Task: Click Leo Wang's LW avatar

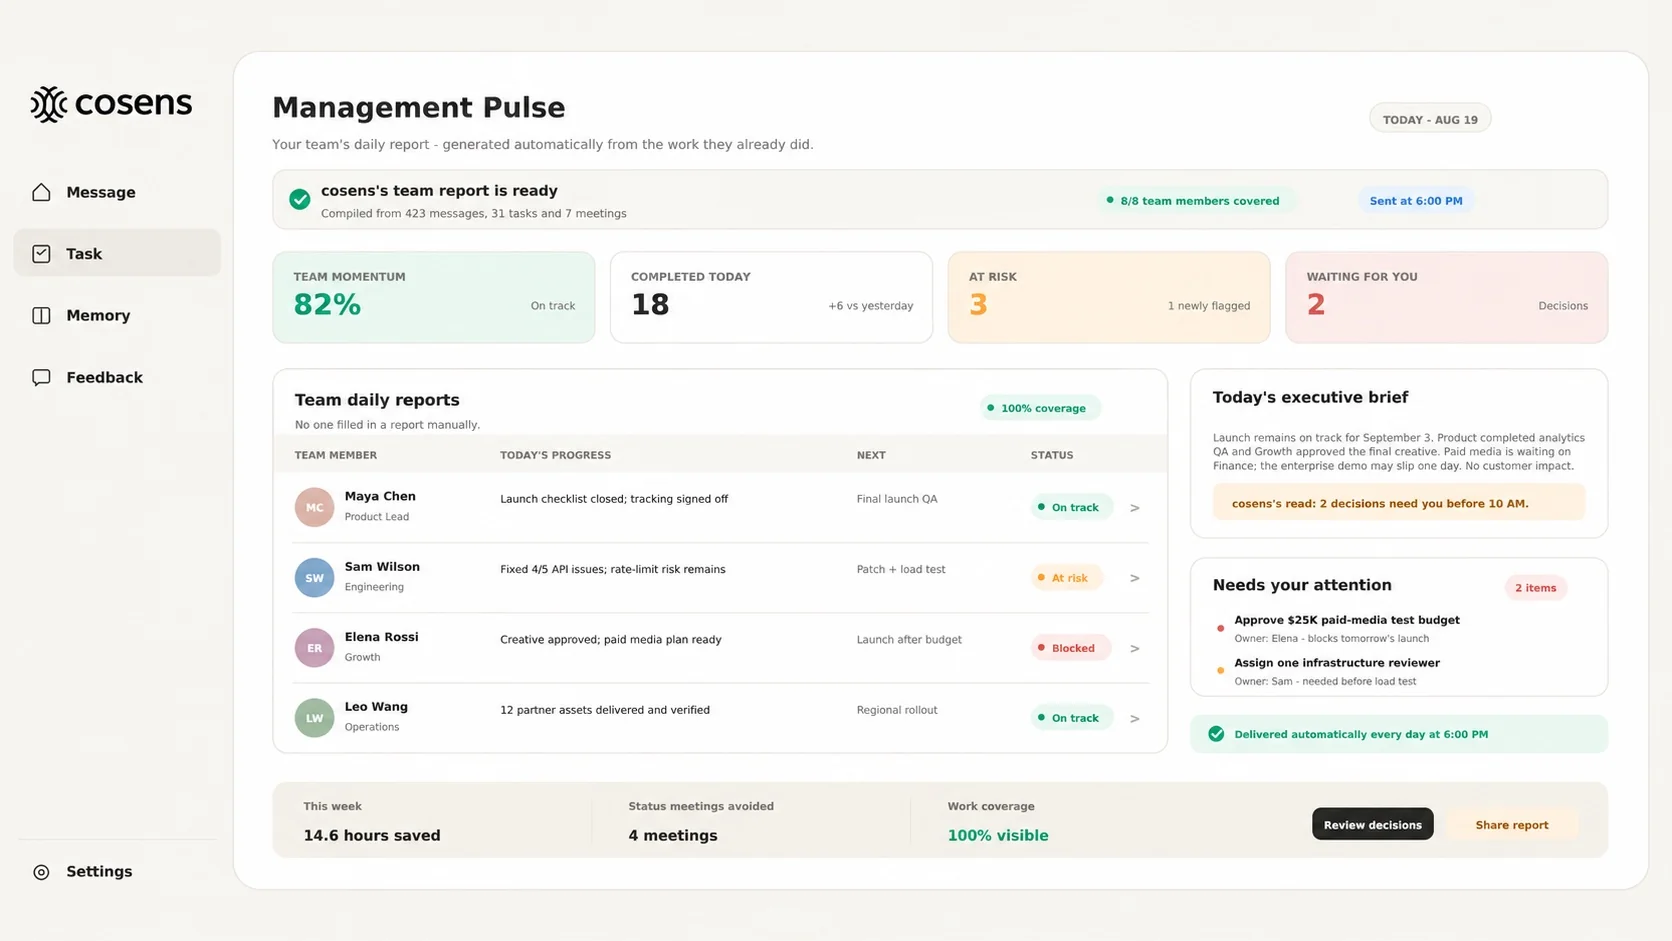Action: coord(314,718)
